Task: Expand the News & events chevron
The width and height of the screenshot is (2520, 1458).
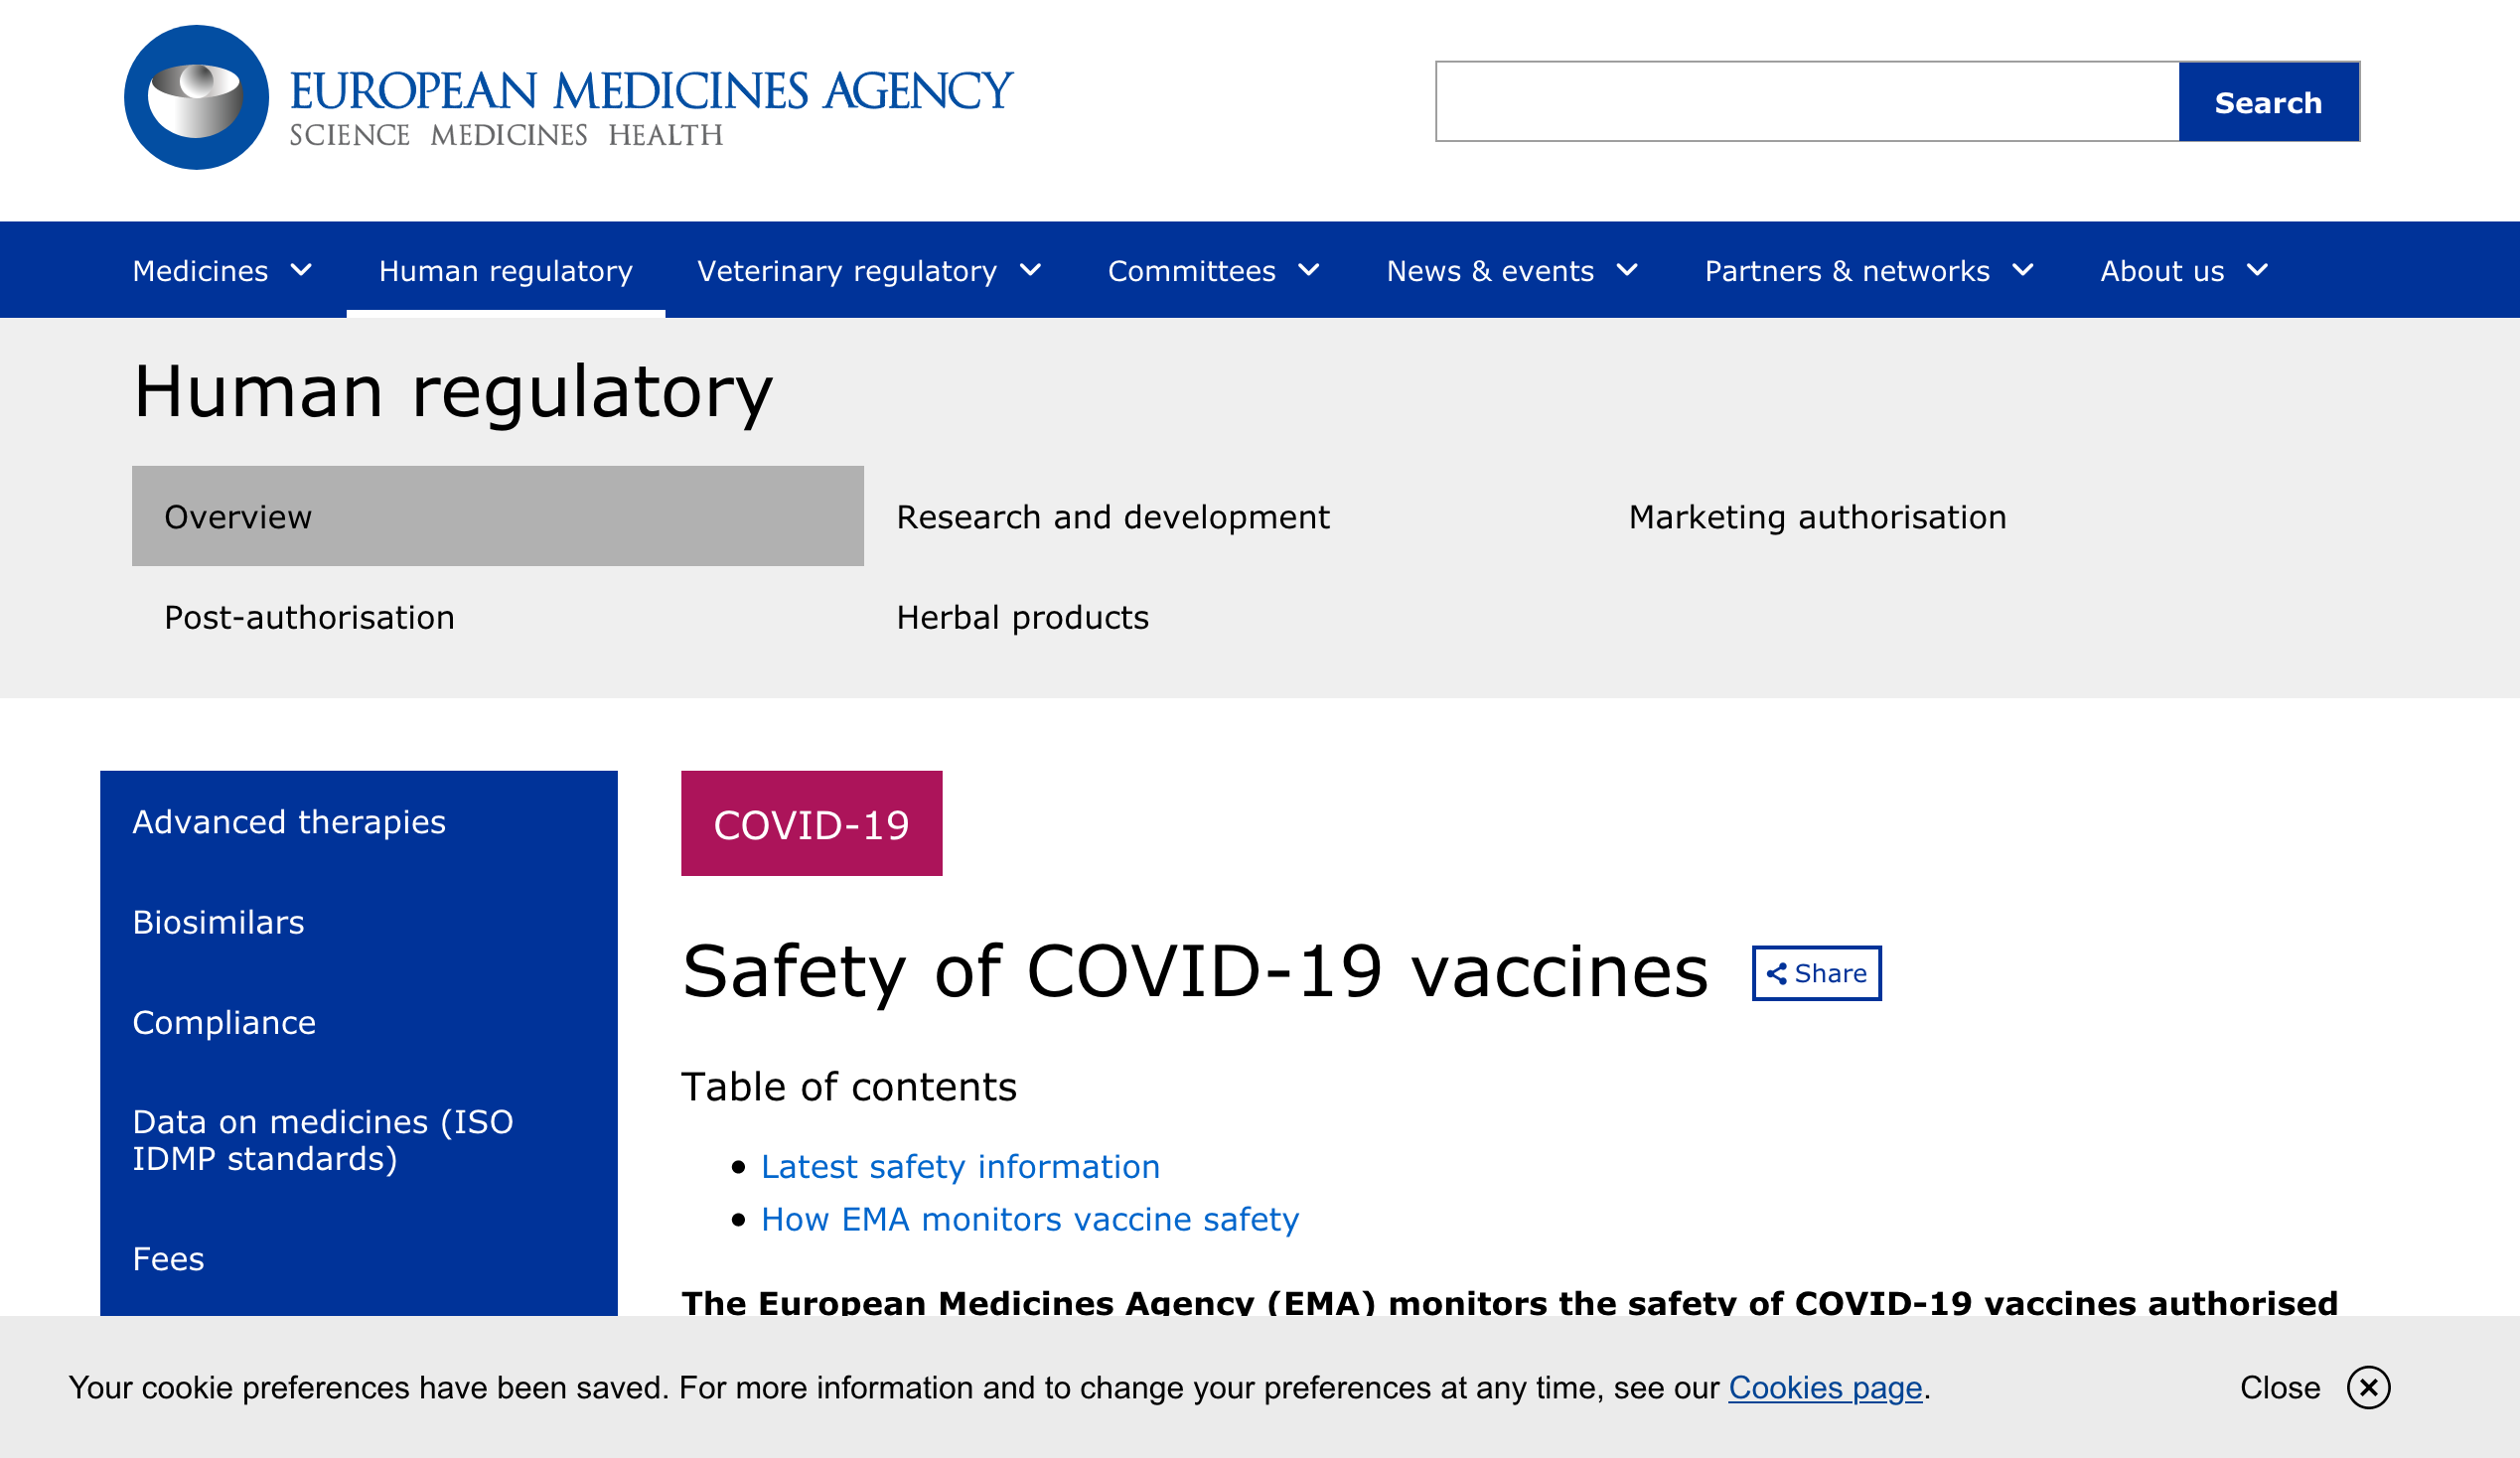Action: [1627, 270]
